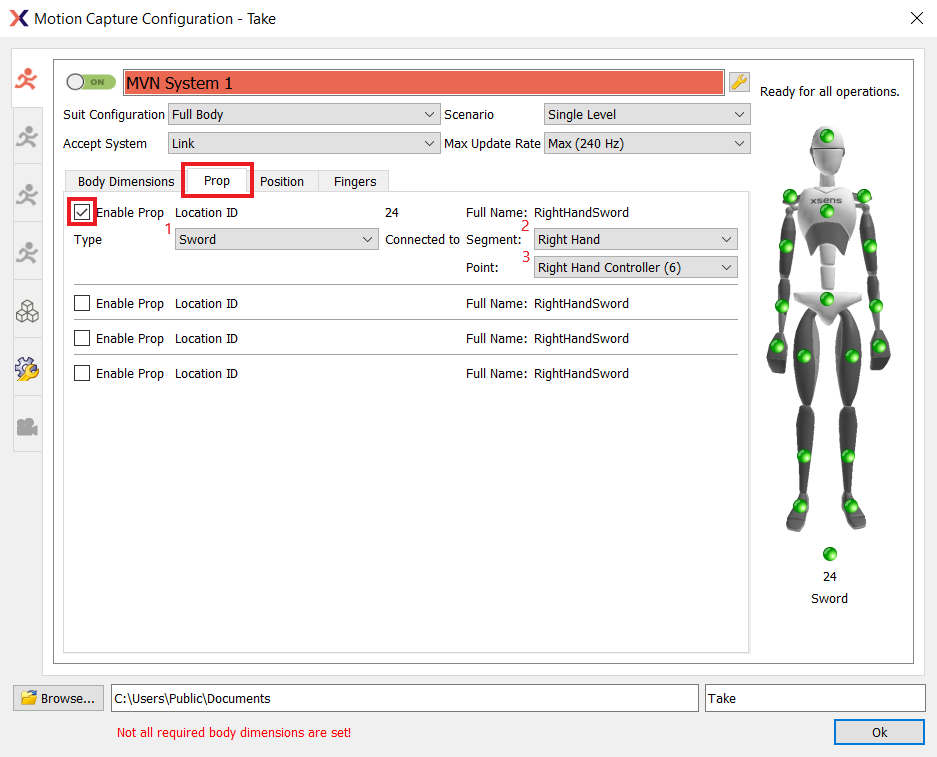
Task: Select the fourth grey runner system tab
Action: tap(27, 252)
